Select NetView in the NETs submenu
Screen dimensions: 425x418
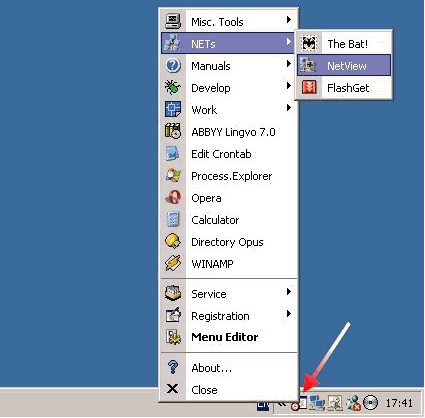tap(344, 66)
